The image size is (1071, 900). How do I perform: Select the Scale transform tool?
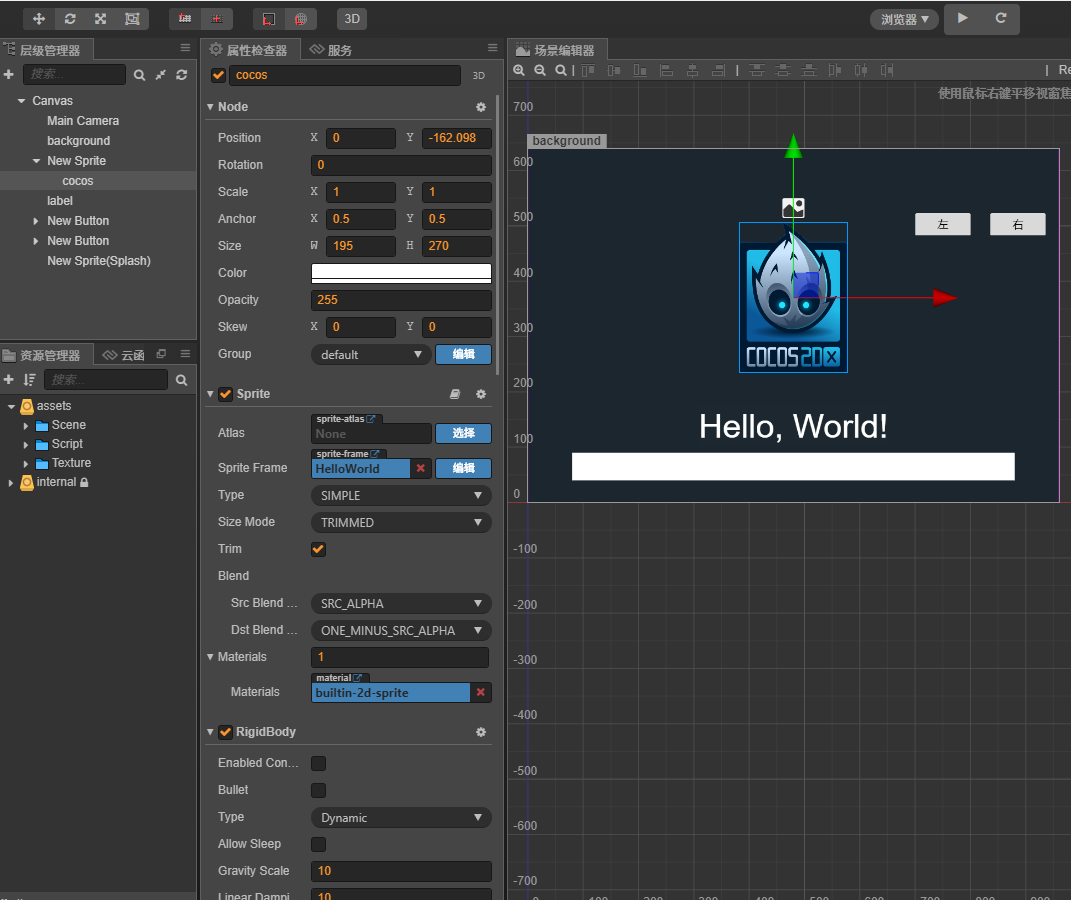(x=100, y=18)
